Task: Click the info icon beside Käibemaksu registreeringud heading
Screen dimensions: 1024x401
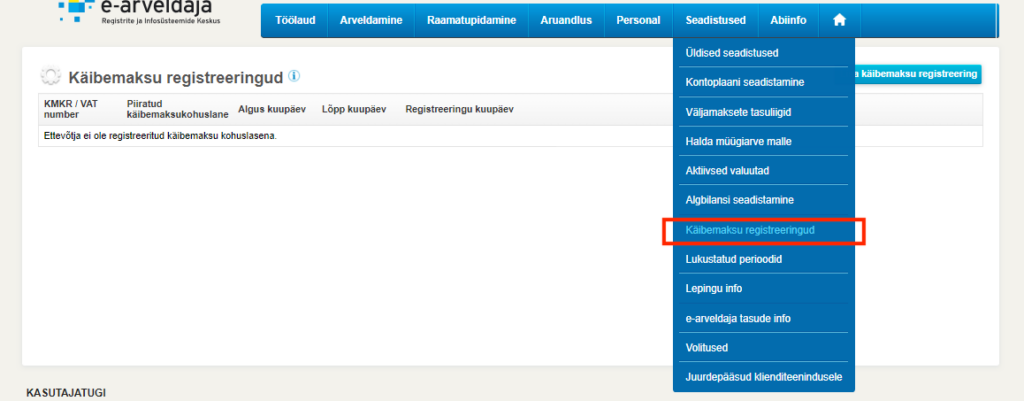Action: (294, 76)
